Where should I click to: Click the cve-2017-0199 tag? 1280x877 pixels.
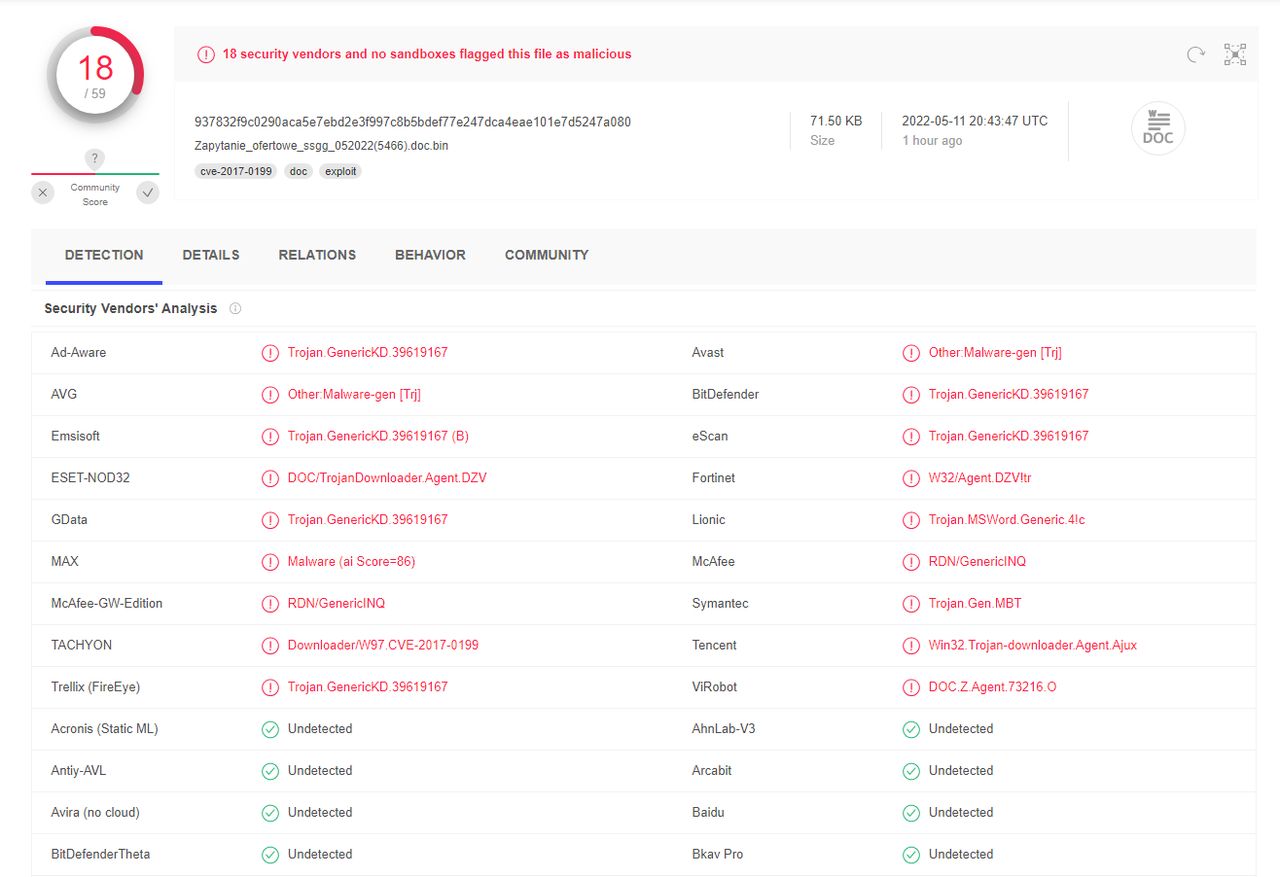click(236, 171)
